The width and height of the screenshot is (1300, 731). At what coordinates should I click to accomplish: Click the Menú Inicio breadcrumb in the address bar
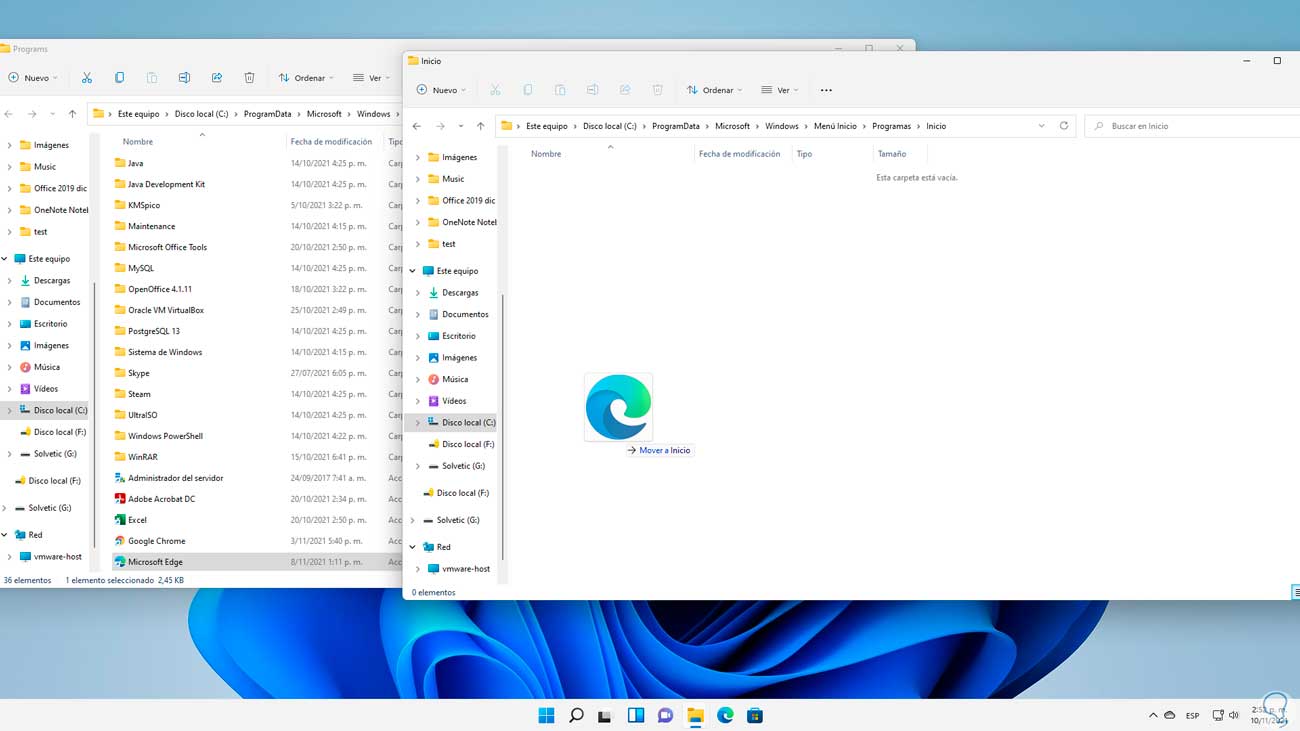(x=835, y=126)
